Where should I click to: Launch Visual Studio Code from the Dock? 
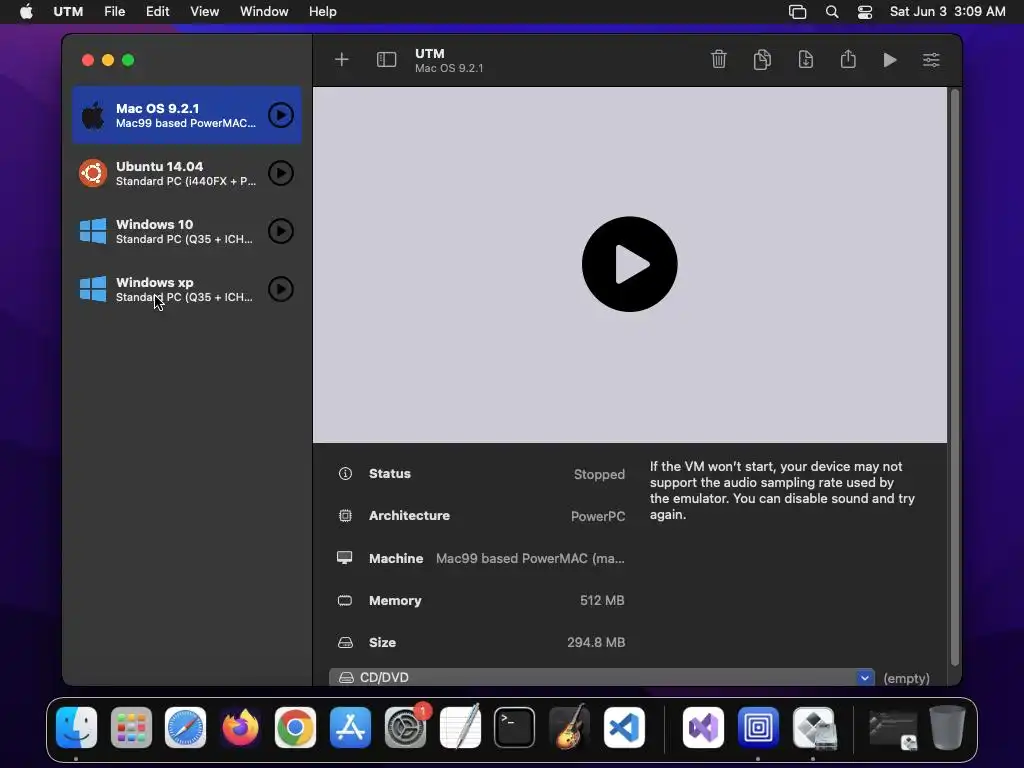click(x=624, y=727)
